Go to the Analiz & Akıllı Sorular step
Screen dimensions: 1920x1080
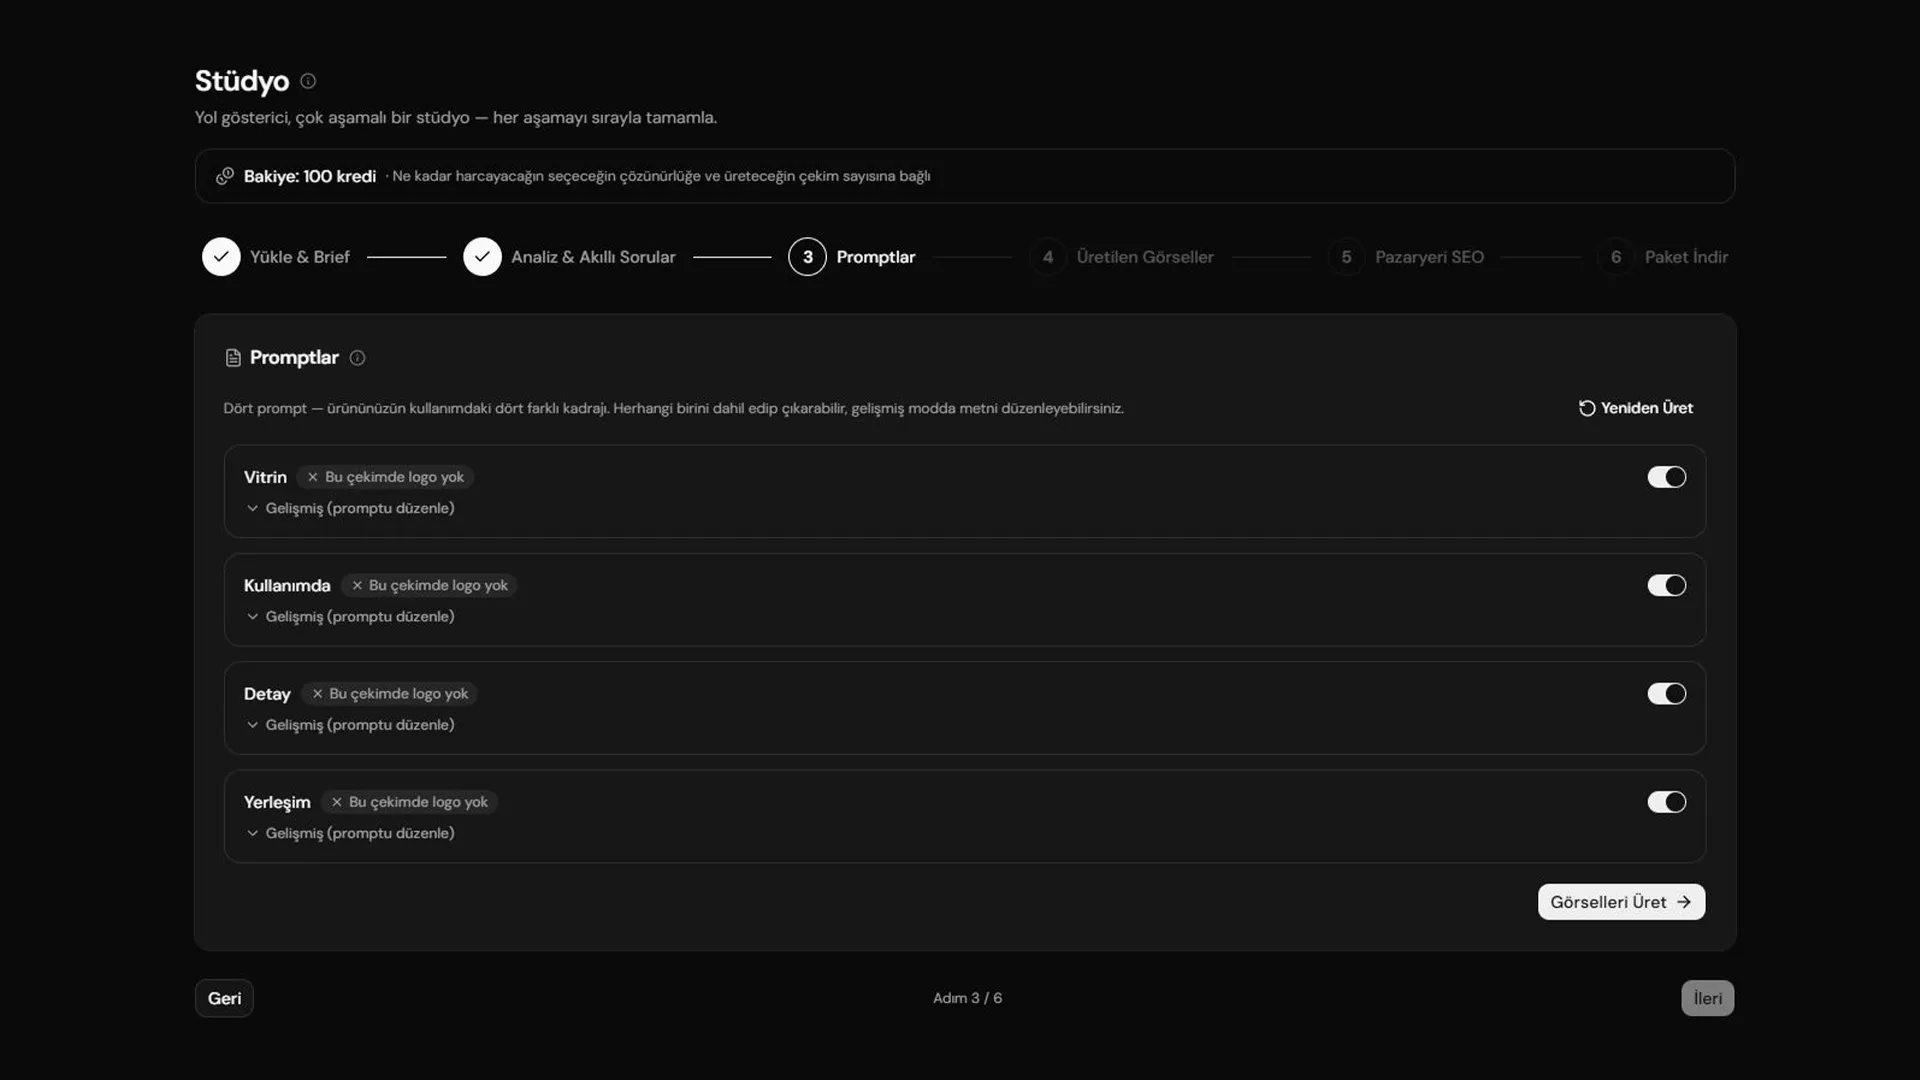569,257
